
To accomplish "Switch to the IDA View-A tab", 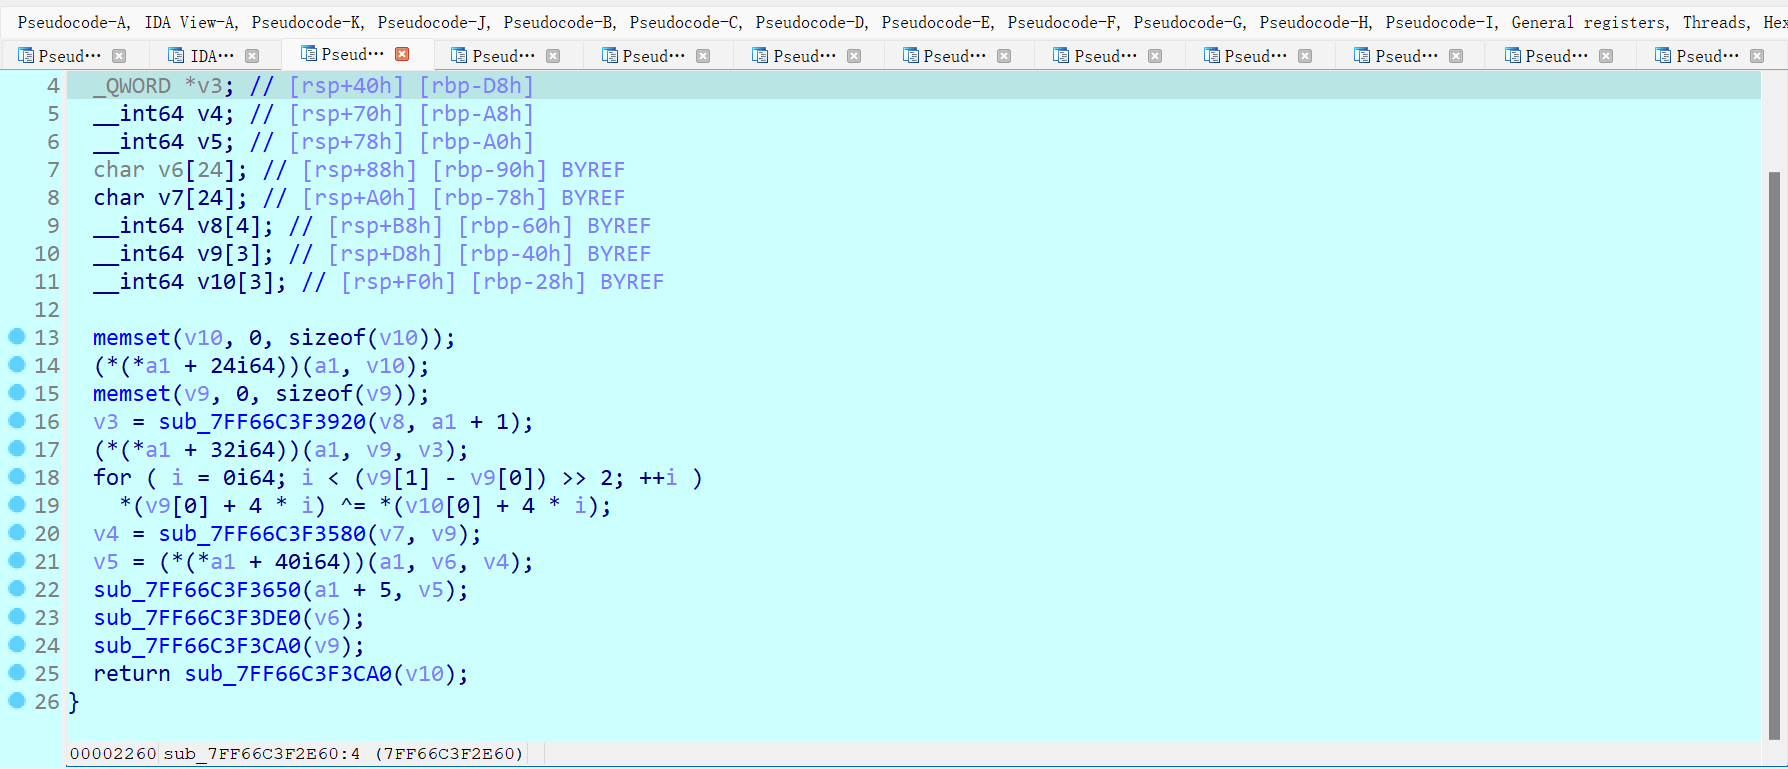I will pos(211,56).
